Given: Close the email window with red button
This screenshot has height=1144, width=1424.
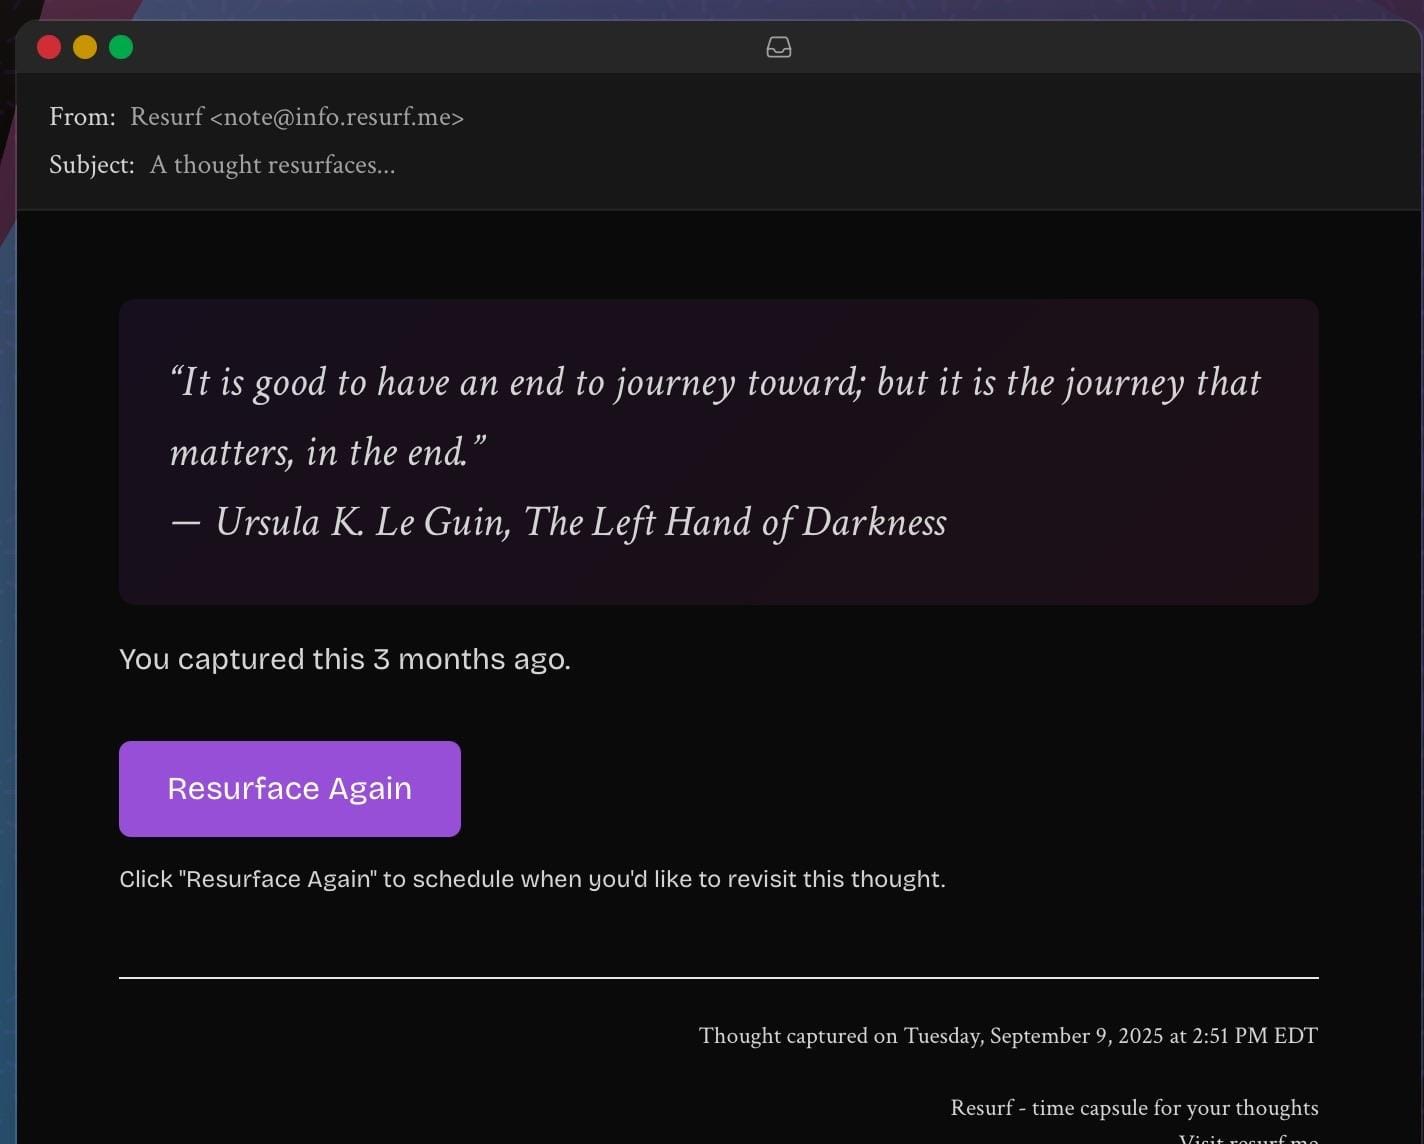Looking at the screenshot, I should [49, 47].
